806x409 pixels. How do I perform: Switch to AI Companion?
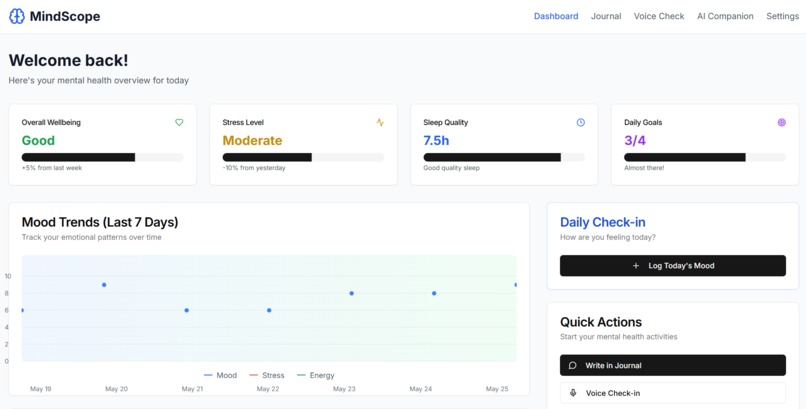pyautogui.click(x=725, y=16)
